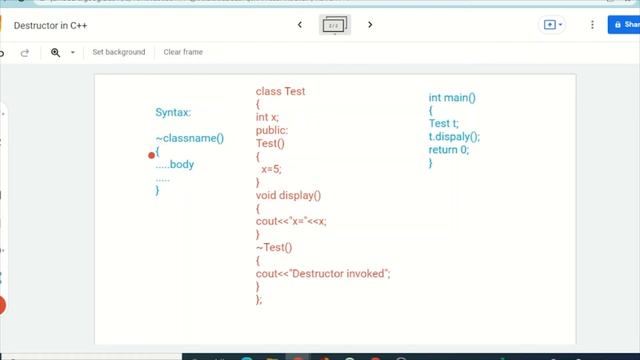Click Clear frame button
The height and width of the screenshot is (360, 640).
(x=183, y=52)
